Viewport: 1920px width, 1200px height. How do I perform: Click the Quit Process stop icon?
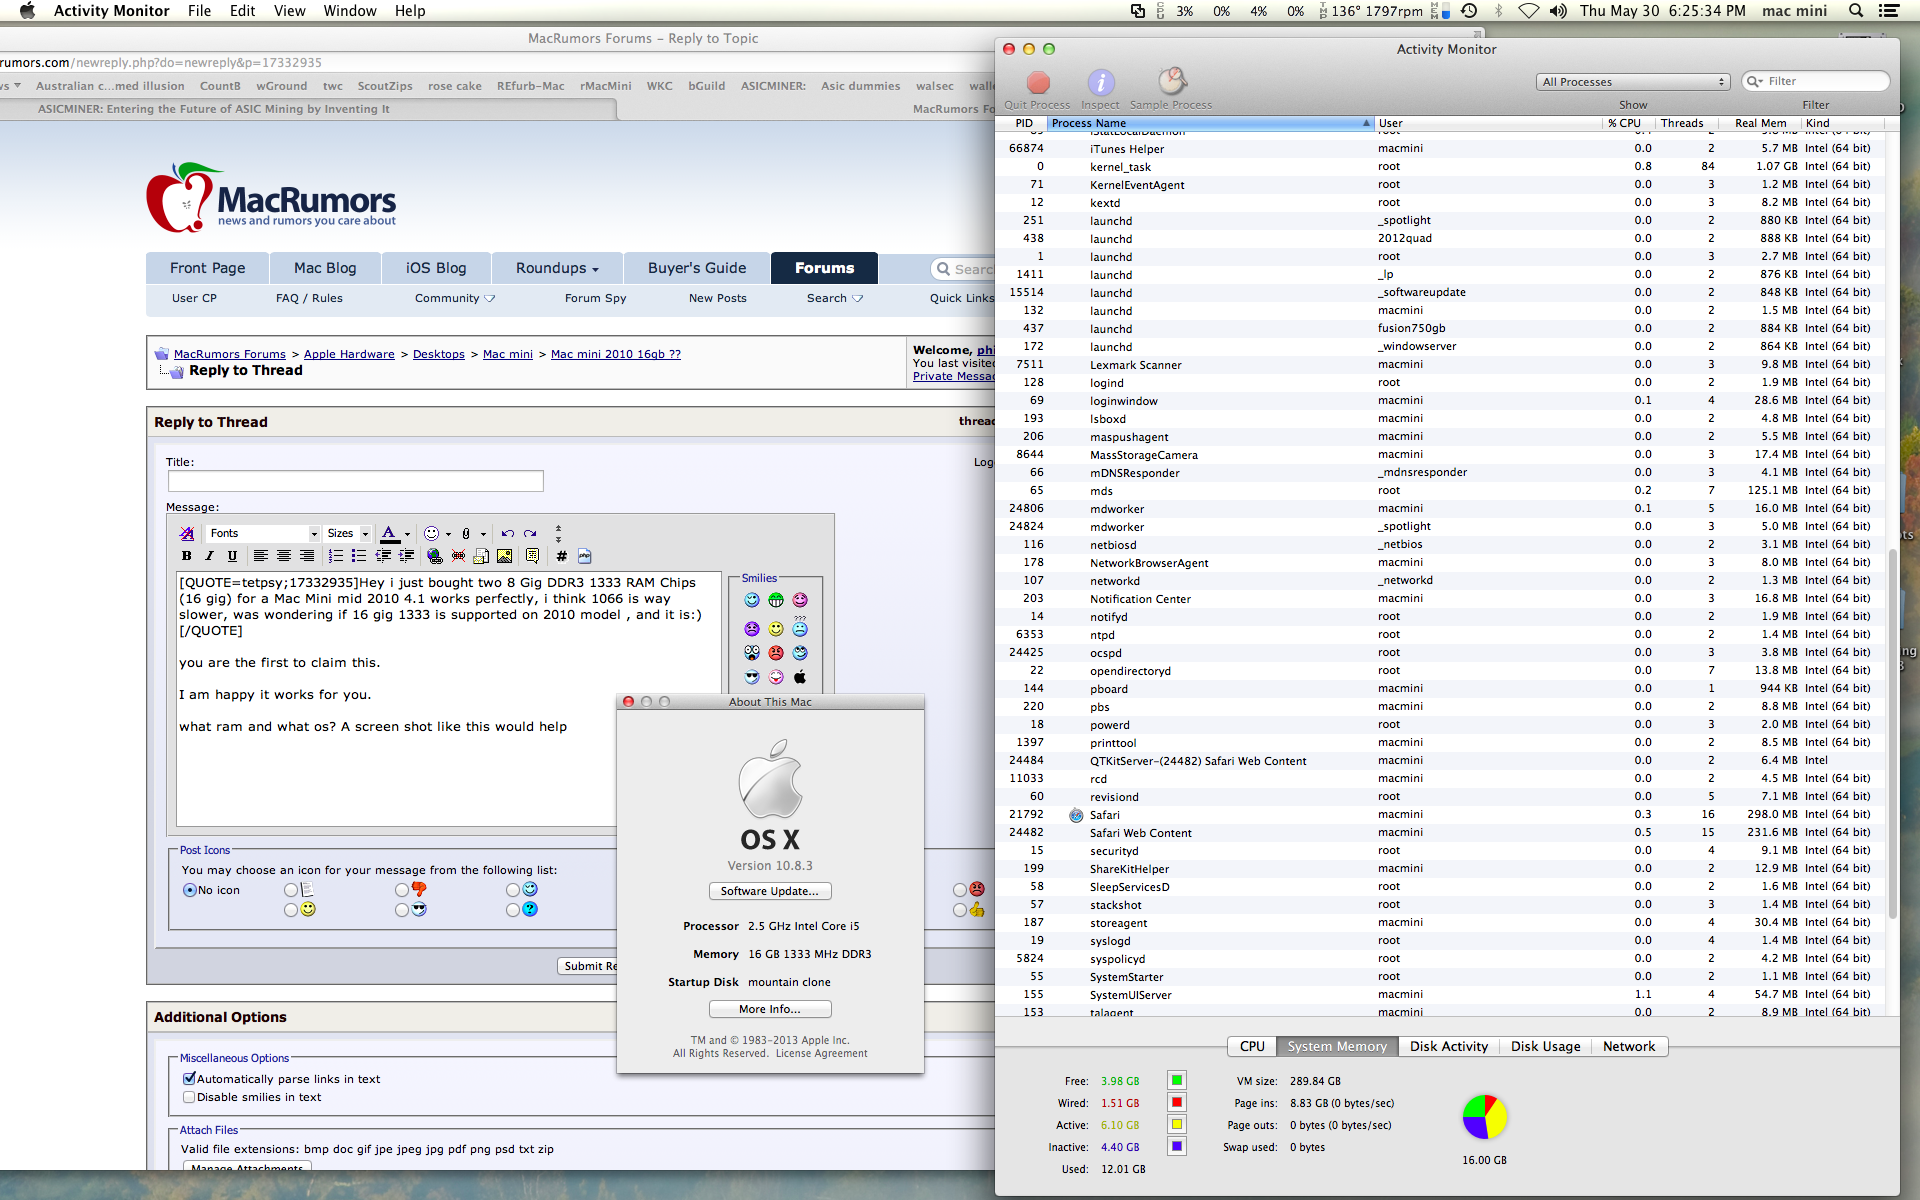pos(1038,82)
